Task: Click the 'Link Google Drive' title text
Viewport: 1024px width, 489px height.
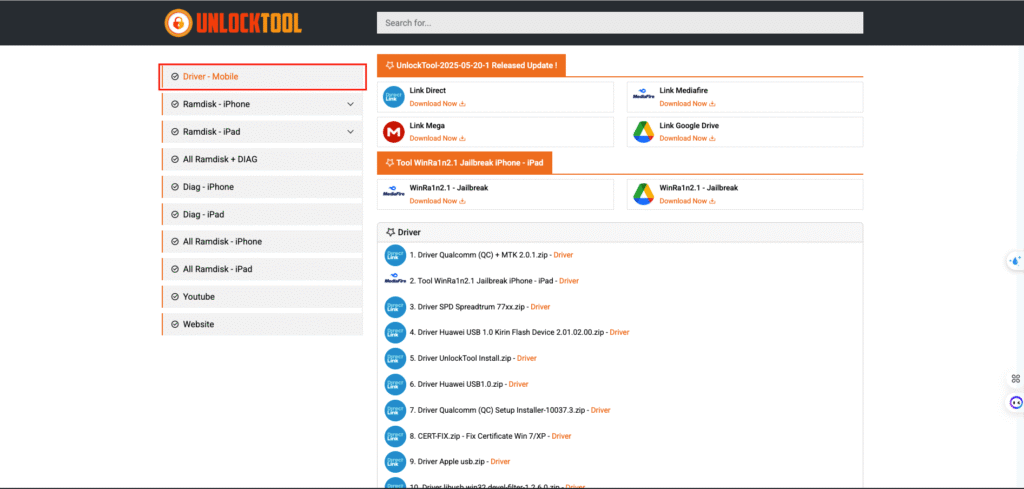Action: point(690,125)
